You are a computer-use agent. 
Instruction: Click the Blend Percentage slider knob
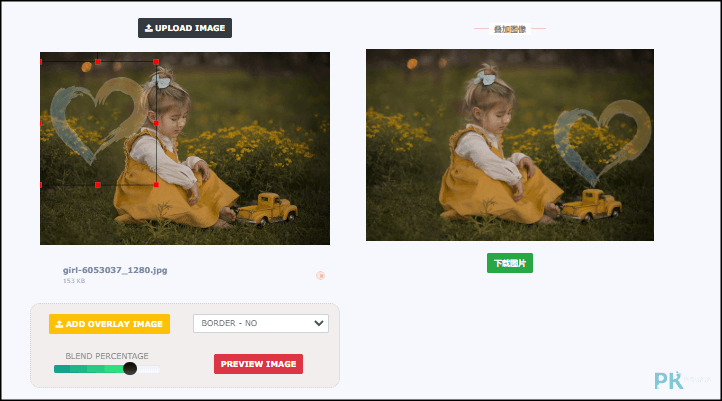coord(130,368)
